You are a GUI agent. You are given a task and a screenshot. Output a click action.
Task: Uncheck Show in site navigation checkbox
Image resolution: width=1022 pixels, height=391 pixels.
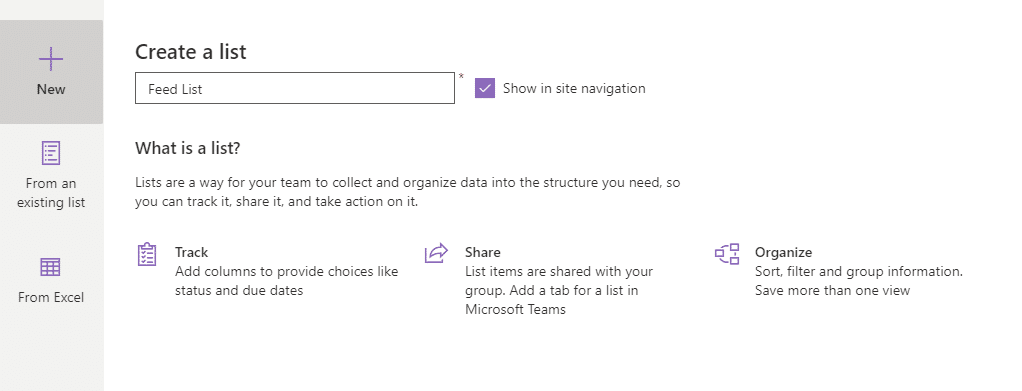(x=485, y=88)
